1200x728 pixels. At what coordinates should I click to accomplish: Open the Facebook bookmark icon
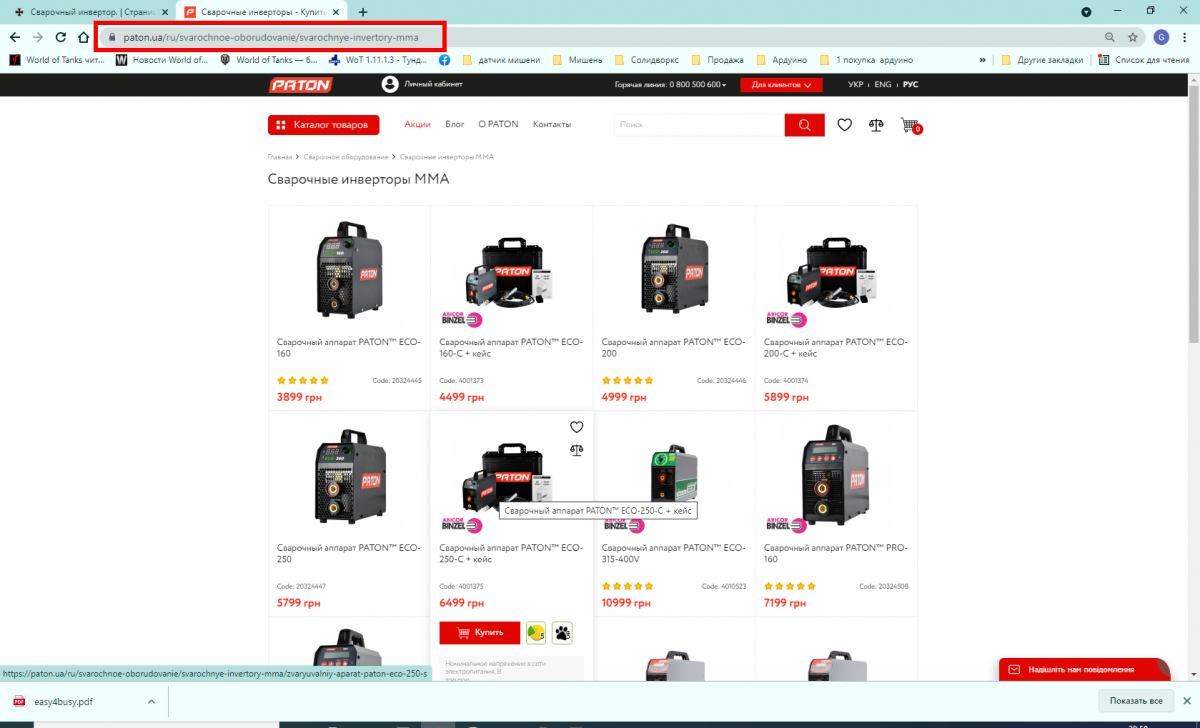445,60
